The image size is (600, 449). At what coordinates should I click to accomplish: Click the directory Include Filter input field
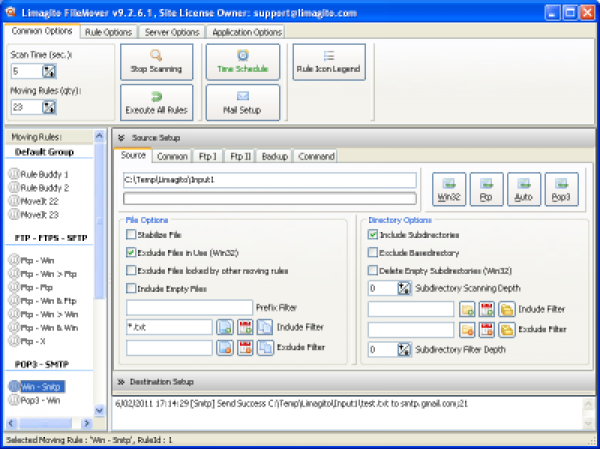point(411,309)
